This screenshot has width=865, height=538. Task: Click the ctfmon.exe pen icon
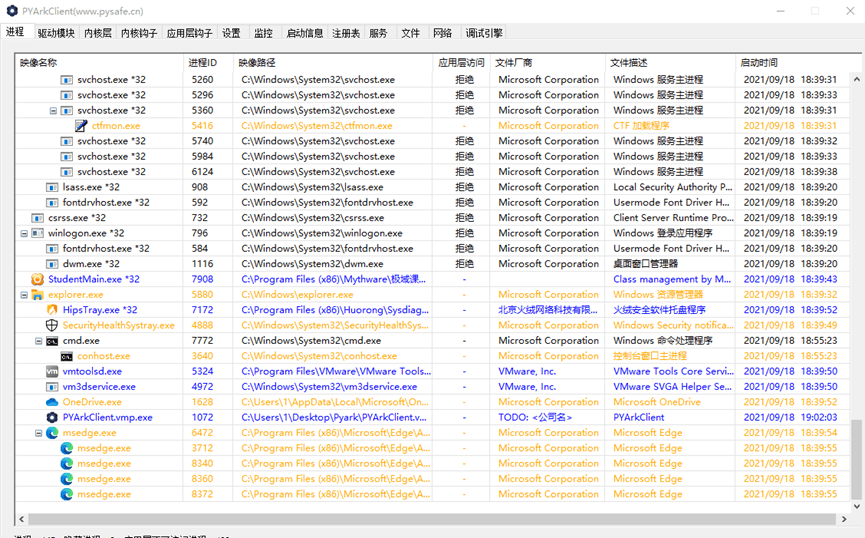pyautogui.click(x=82, y=126)
